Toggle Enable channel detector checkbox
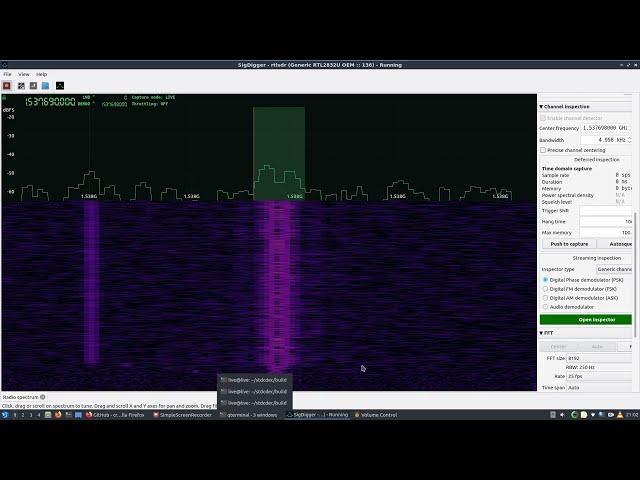The width and height of the screenshot is (640, 480). (543, 118)
